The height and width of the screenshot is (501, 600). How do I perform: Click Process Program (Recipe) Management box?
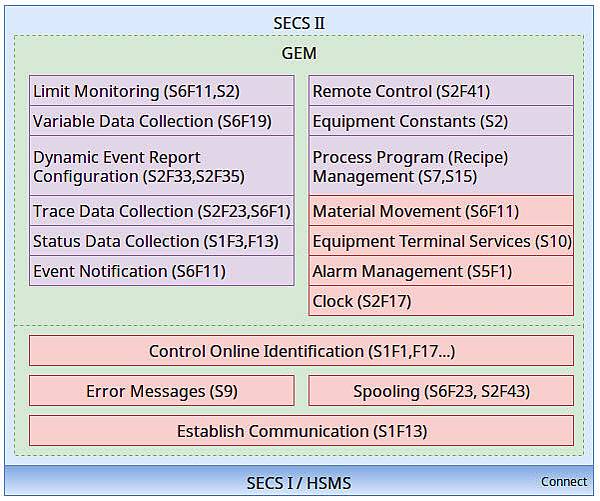click(x=441, y=166)
